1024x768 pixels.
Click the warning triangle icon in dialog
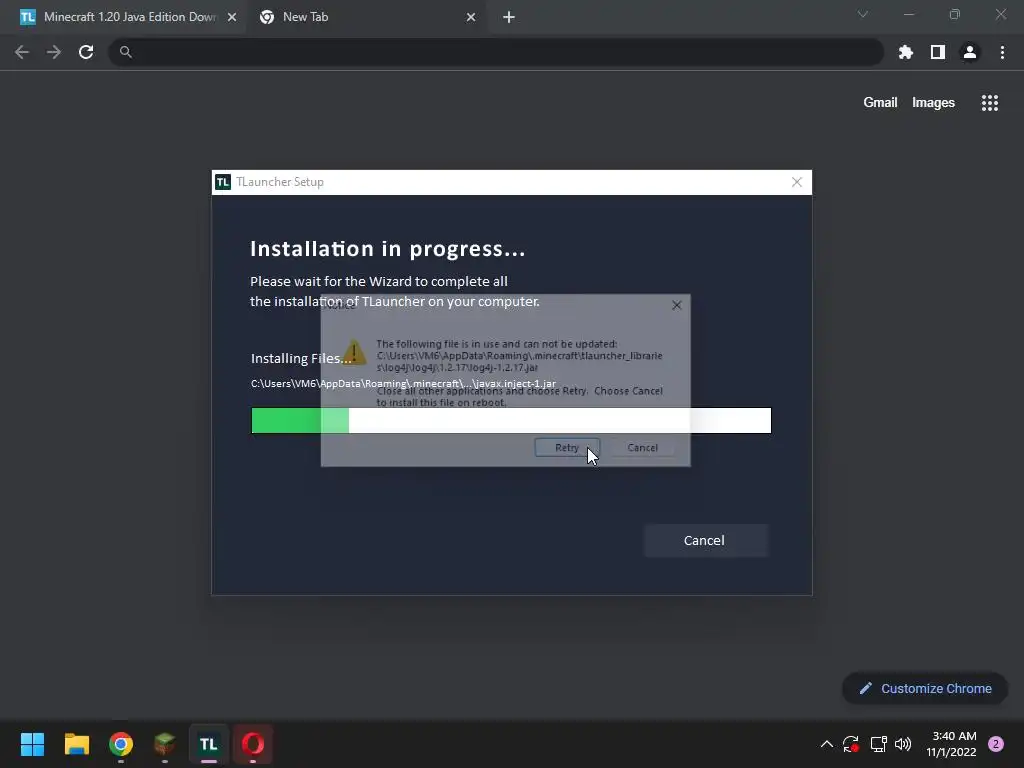[x=354, y=353]
